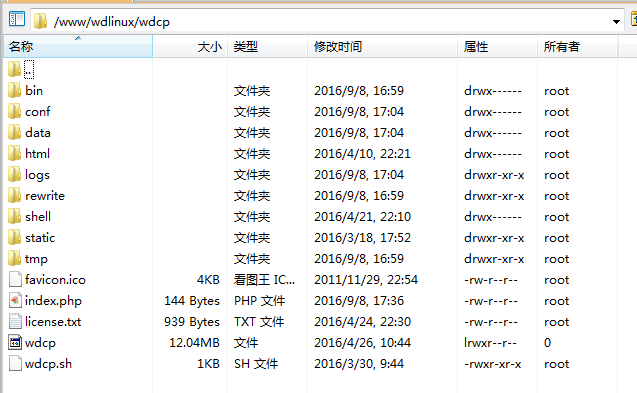Sort by 所有者 column header
The height and width of the screenshot is (393, 637).
(x=577, y=46)
